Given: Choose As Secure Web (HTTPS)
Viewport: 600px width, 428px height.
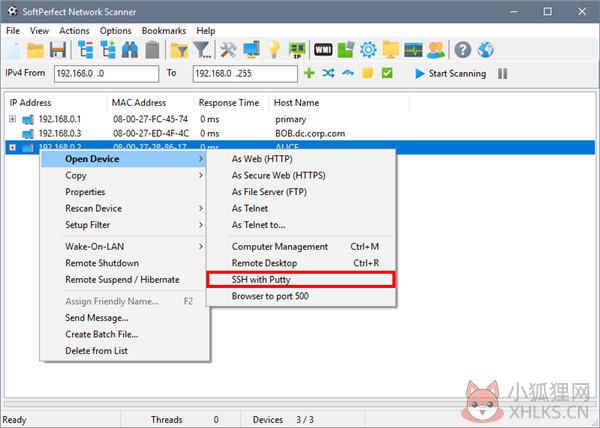Looking at the screenshot, I should click(301, 176).
